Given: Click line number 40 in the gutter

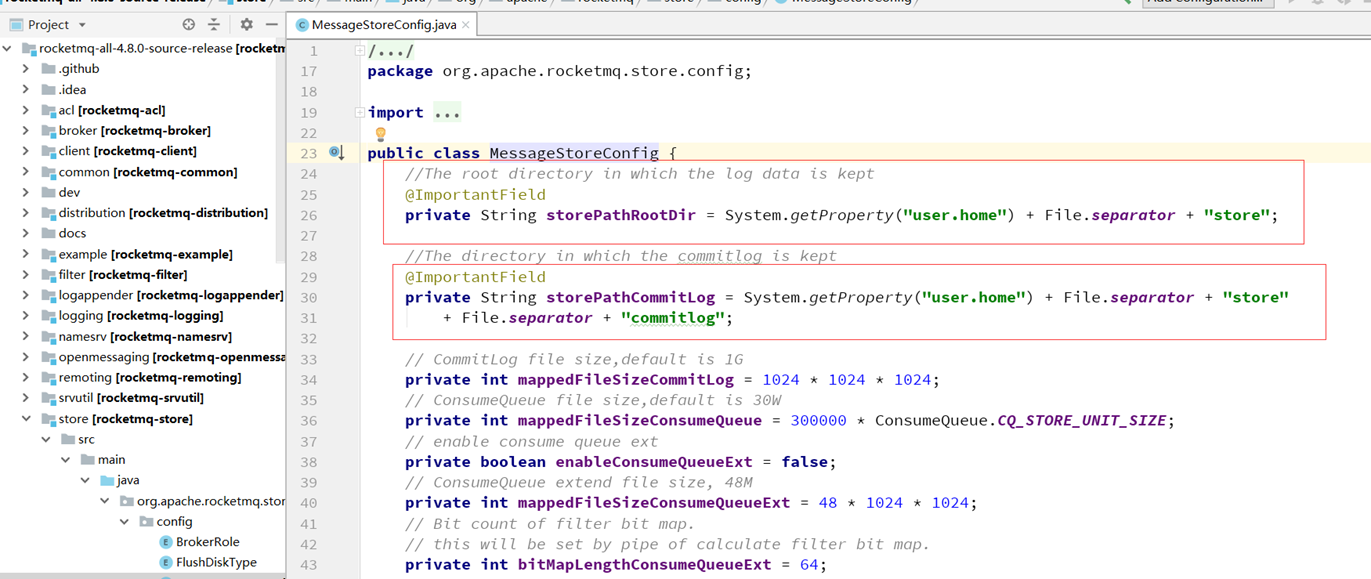Looking at the screenshot, I should pyautogui.click(x=308, y=503).
